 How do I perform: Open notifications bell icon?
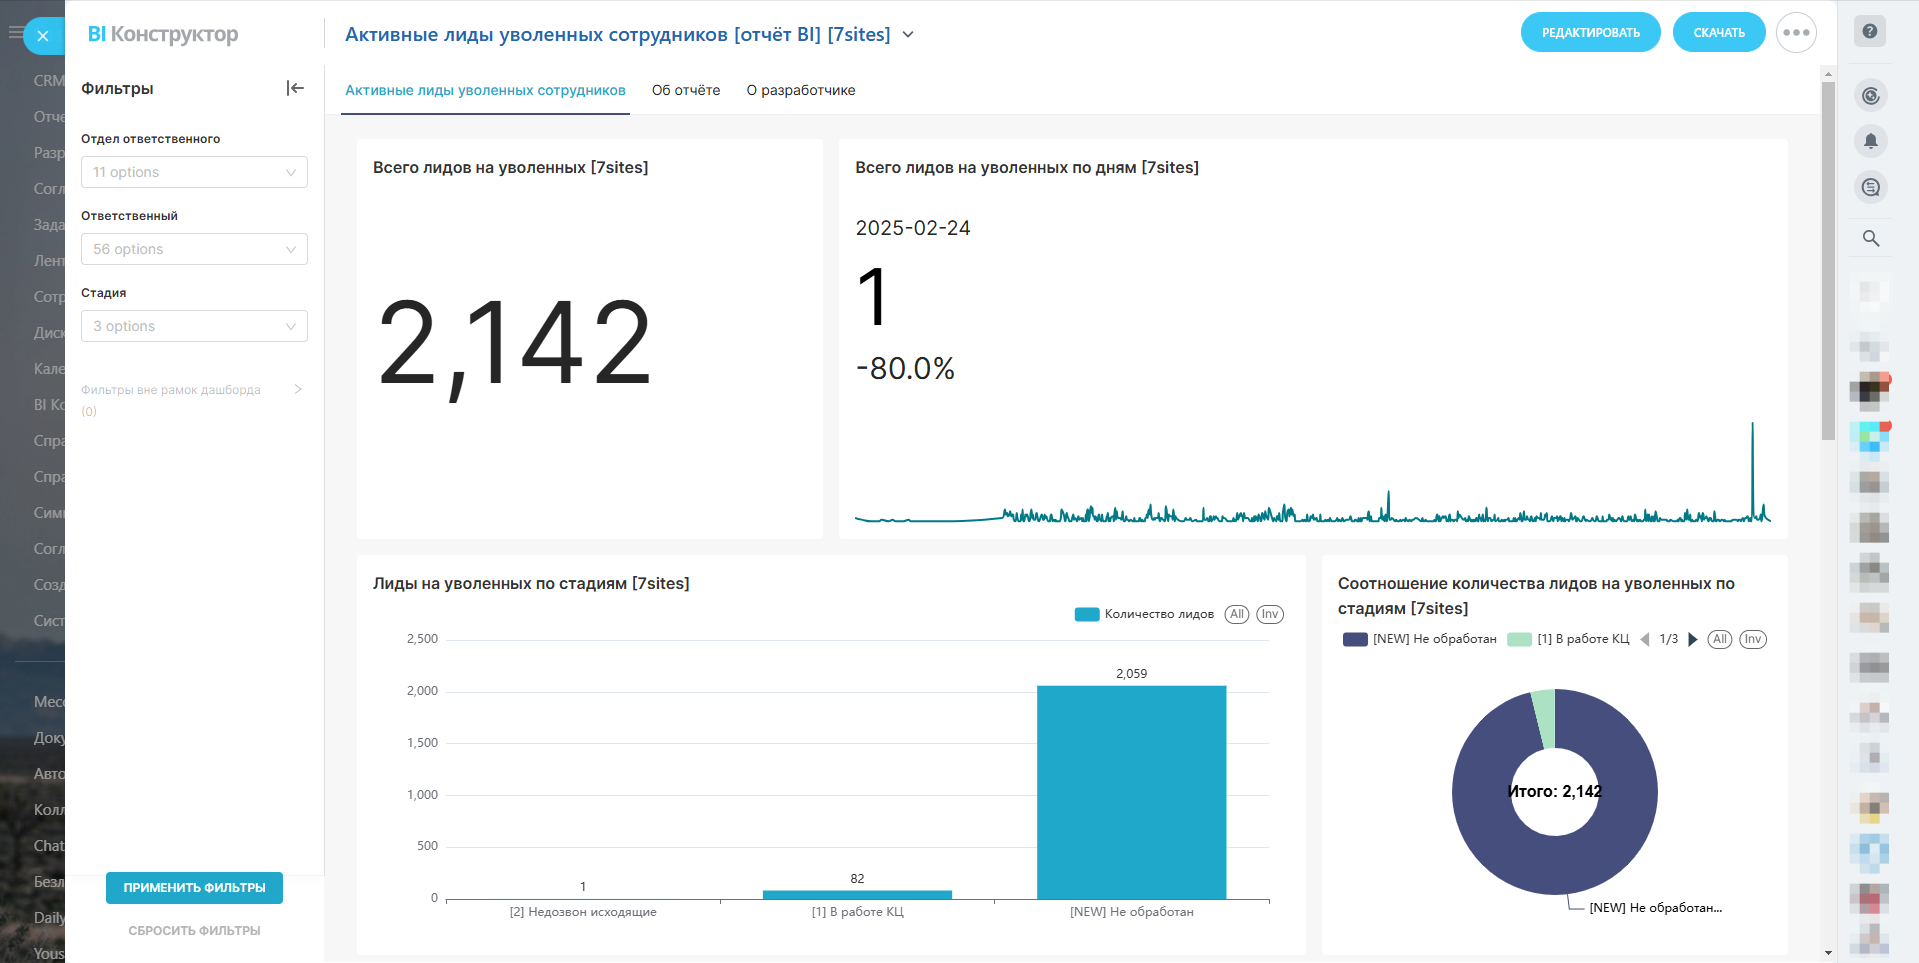[x=1870, y=141]
